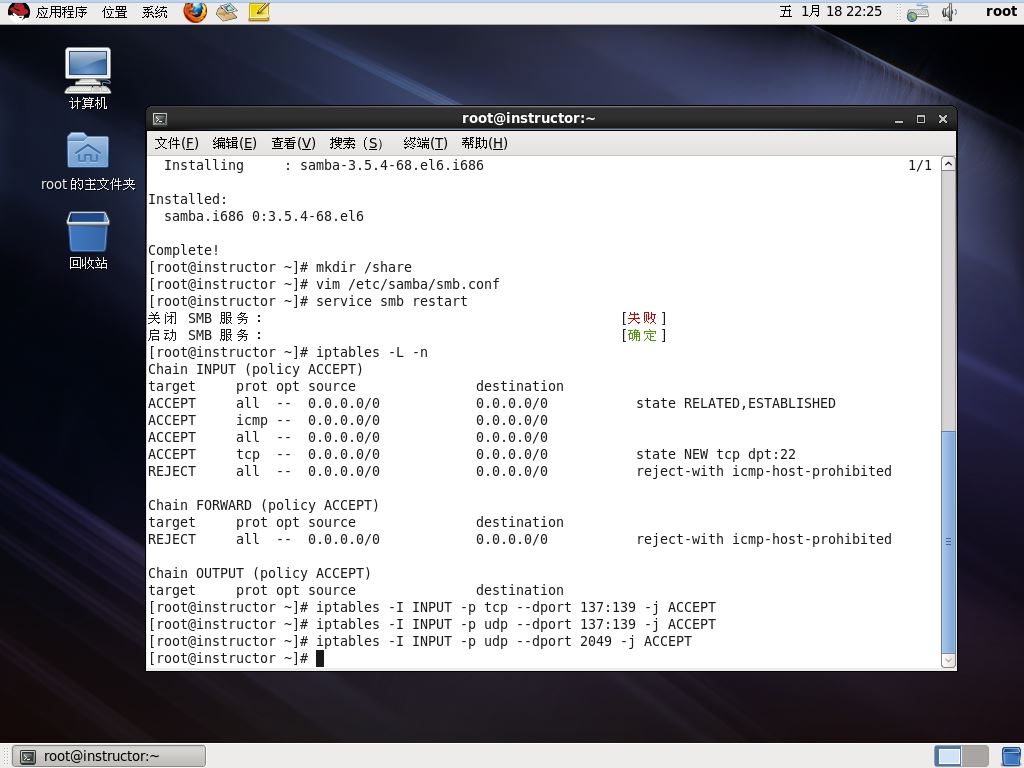Viewport: 1024px width, 768px height.
Task: Launch Firefox from the top panel
Action: tap(195, 12)
